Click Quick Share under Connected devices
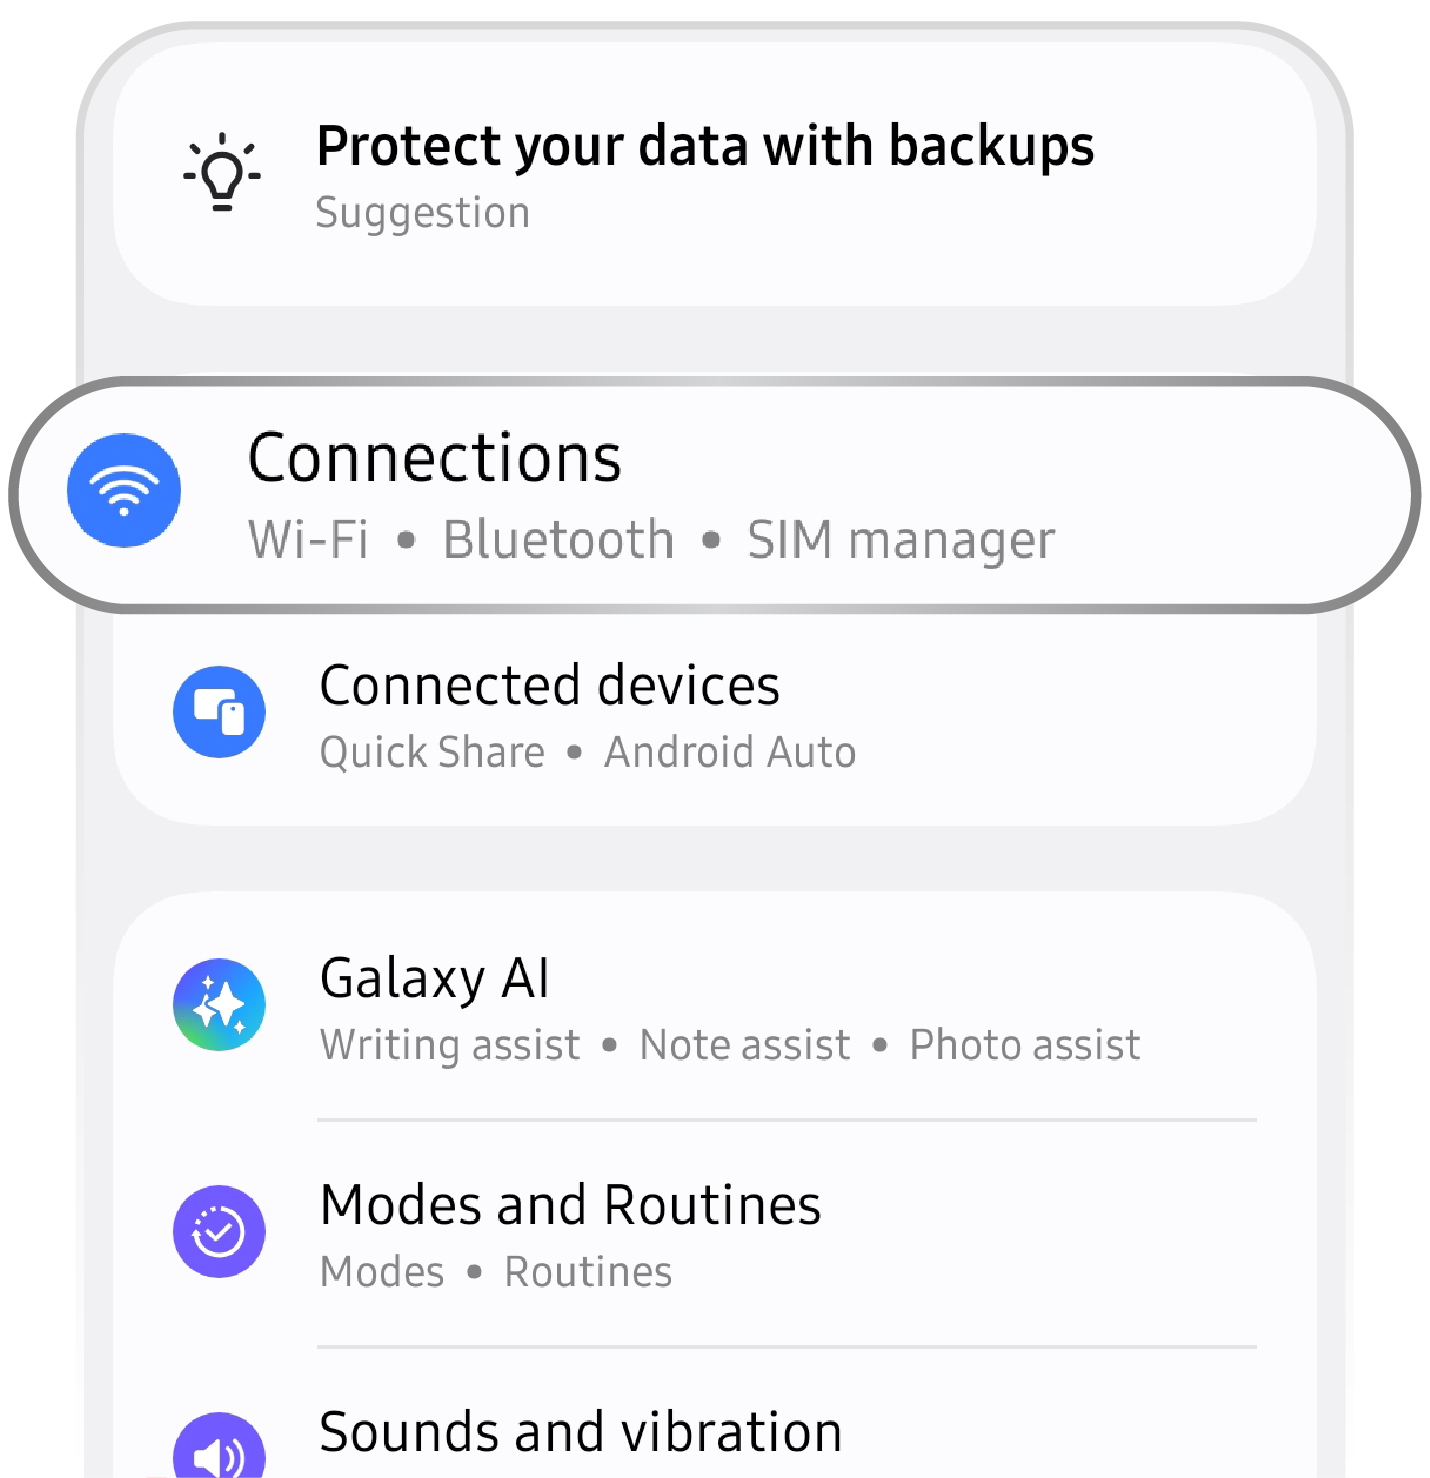The width and height of the screenshot is (1430, 1478). point(432,752)
